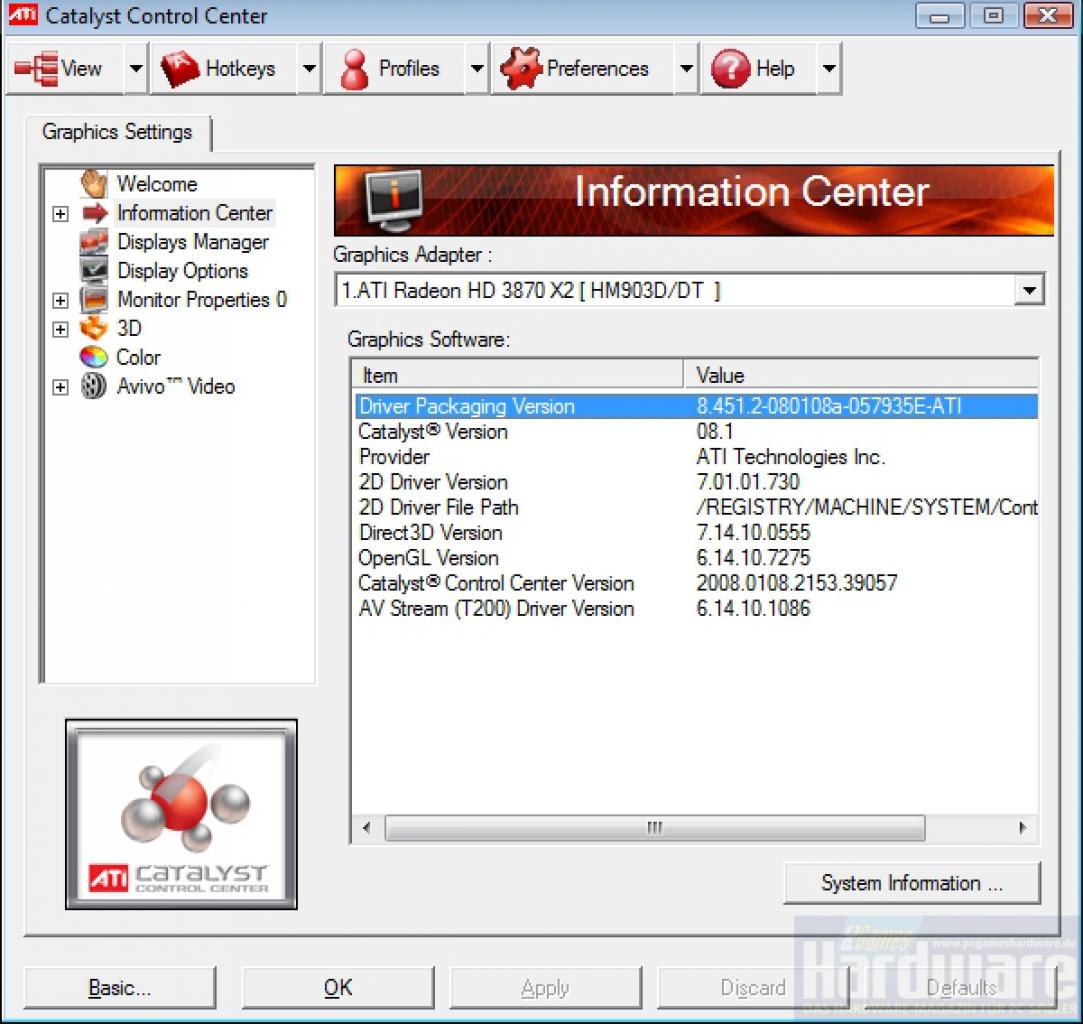Open the Help dropdown arrow
Image resolution: width=1083 pixels, height=1024 pixels.
point(829,68)
